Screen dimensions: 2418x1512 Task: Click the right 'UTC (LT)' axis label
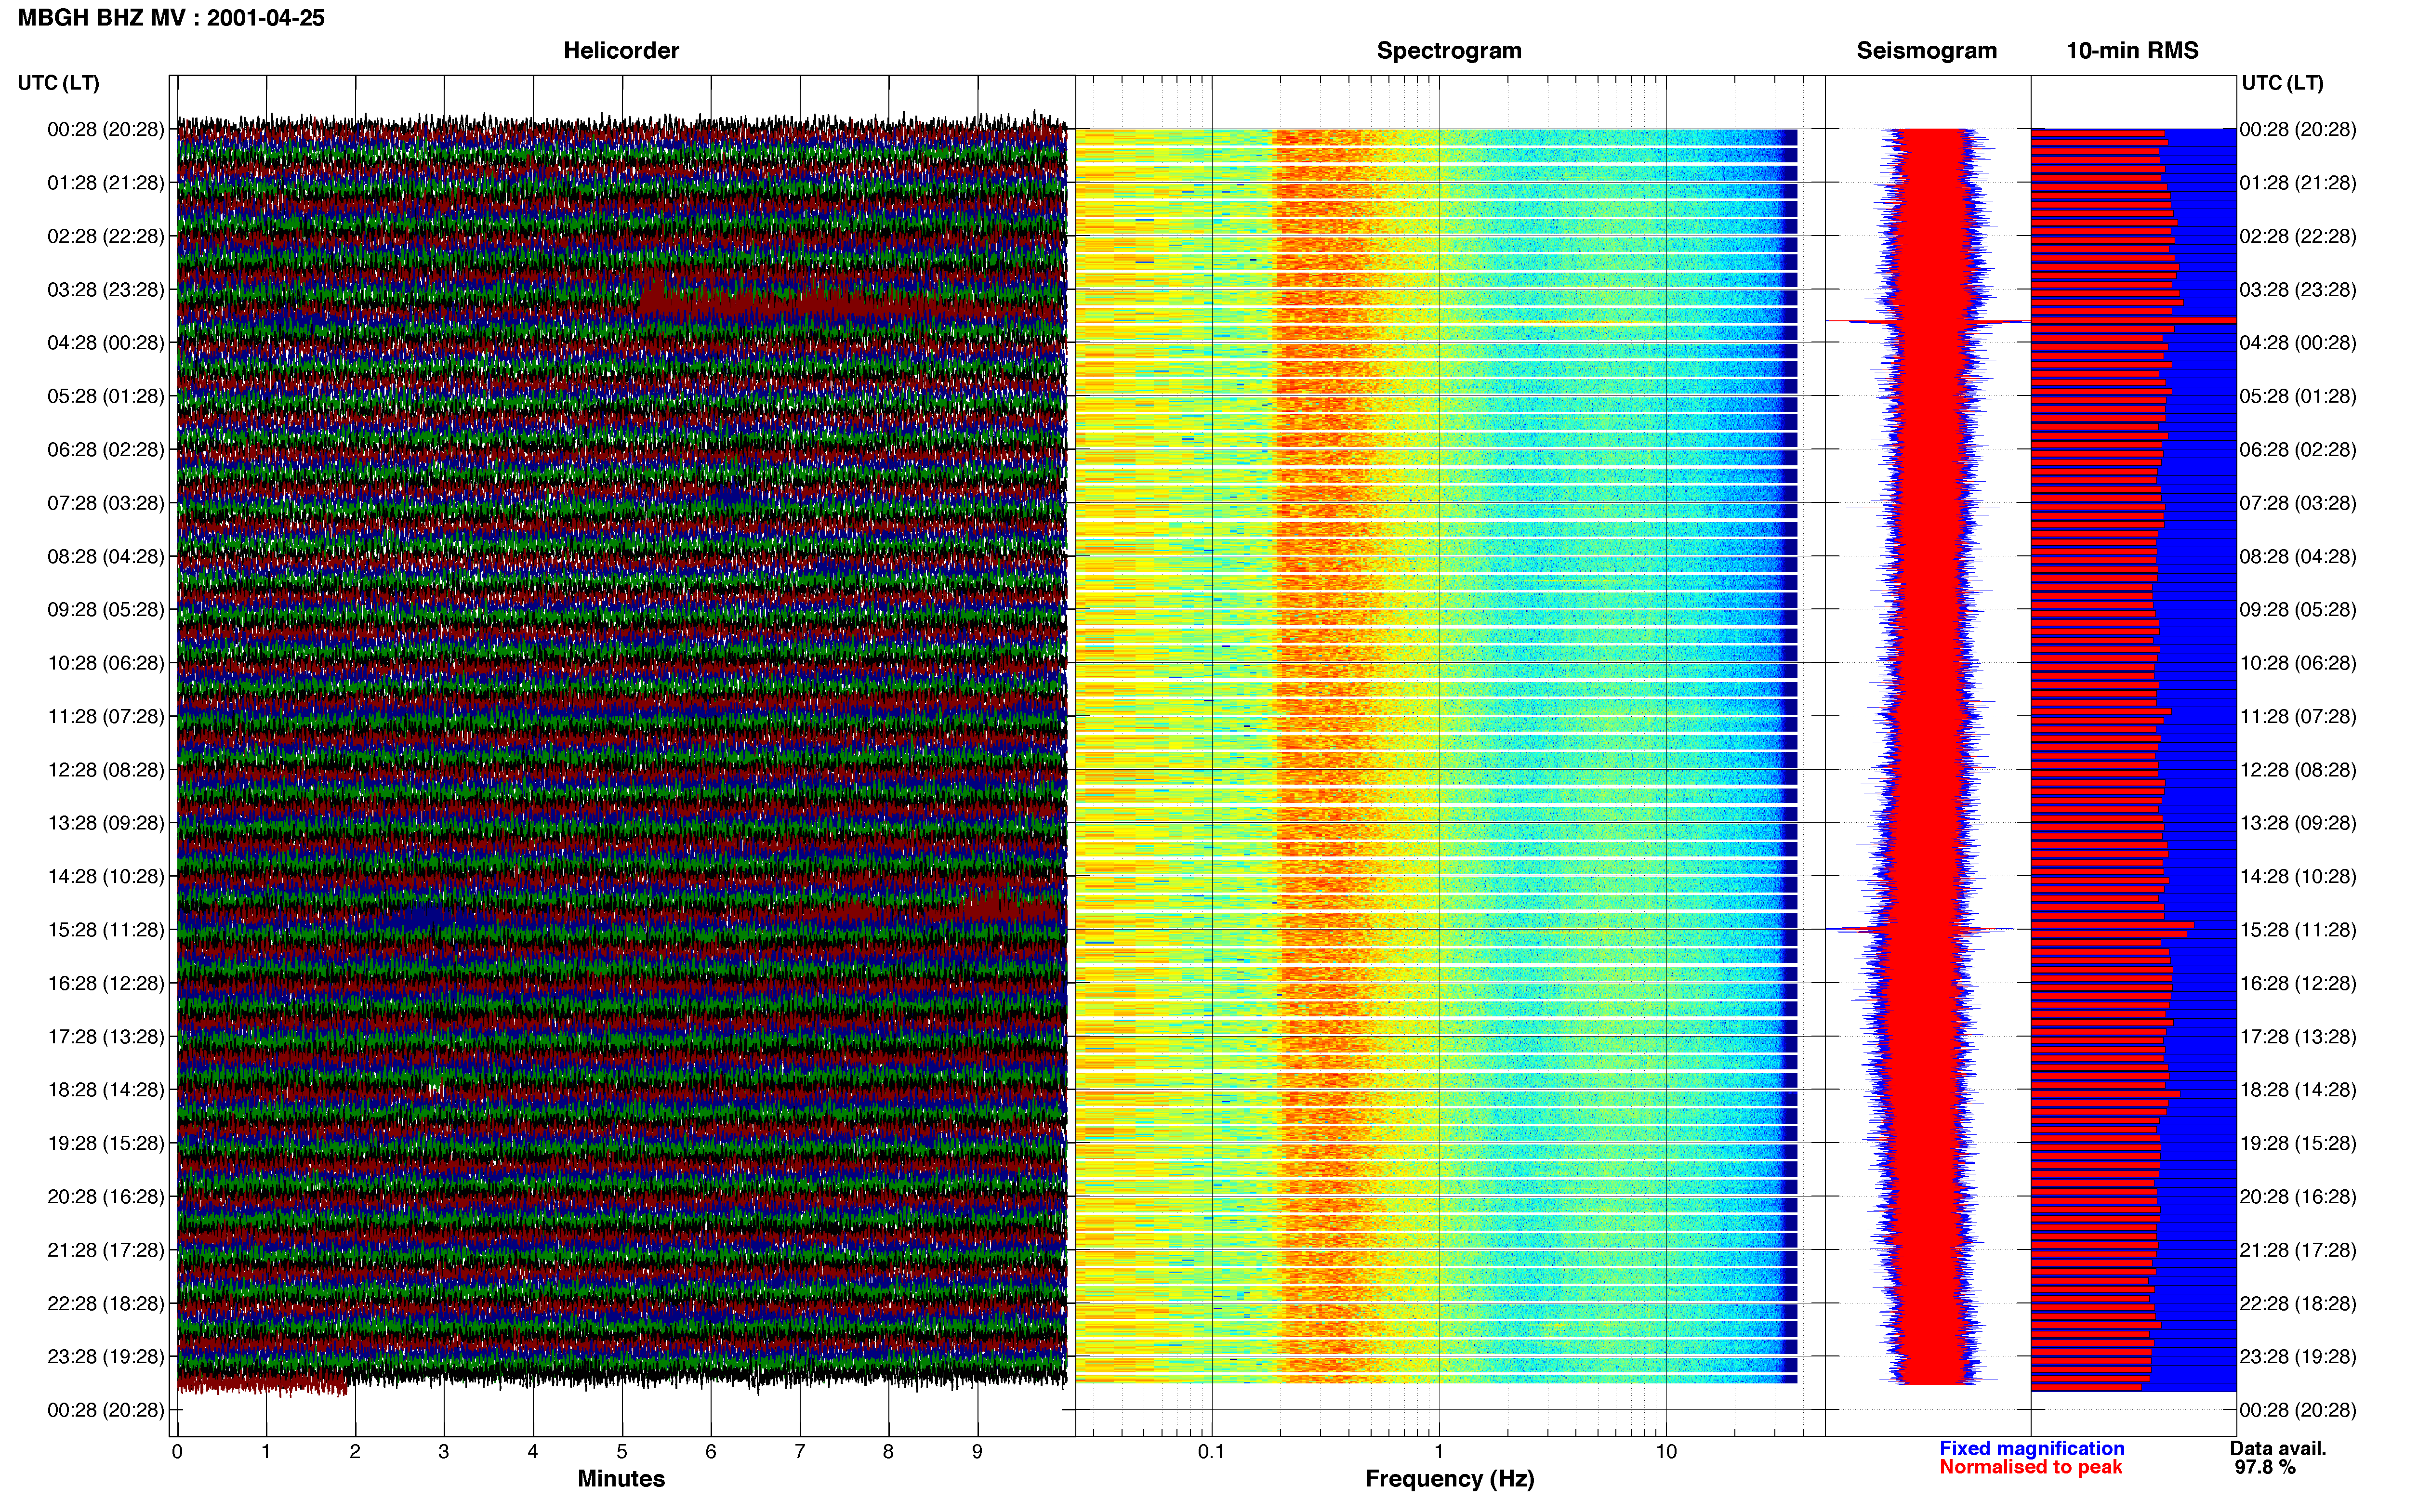(x=2282, y=83)
